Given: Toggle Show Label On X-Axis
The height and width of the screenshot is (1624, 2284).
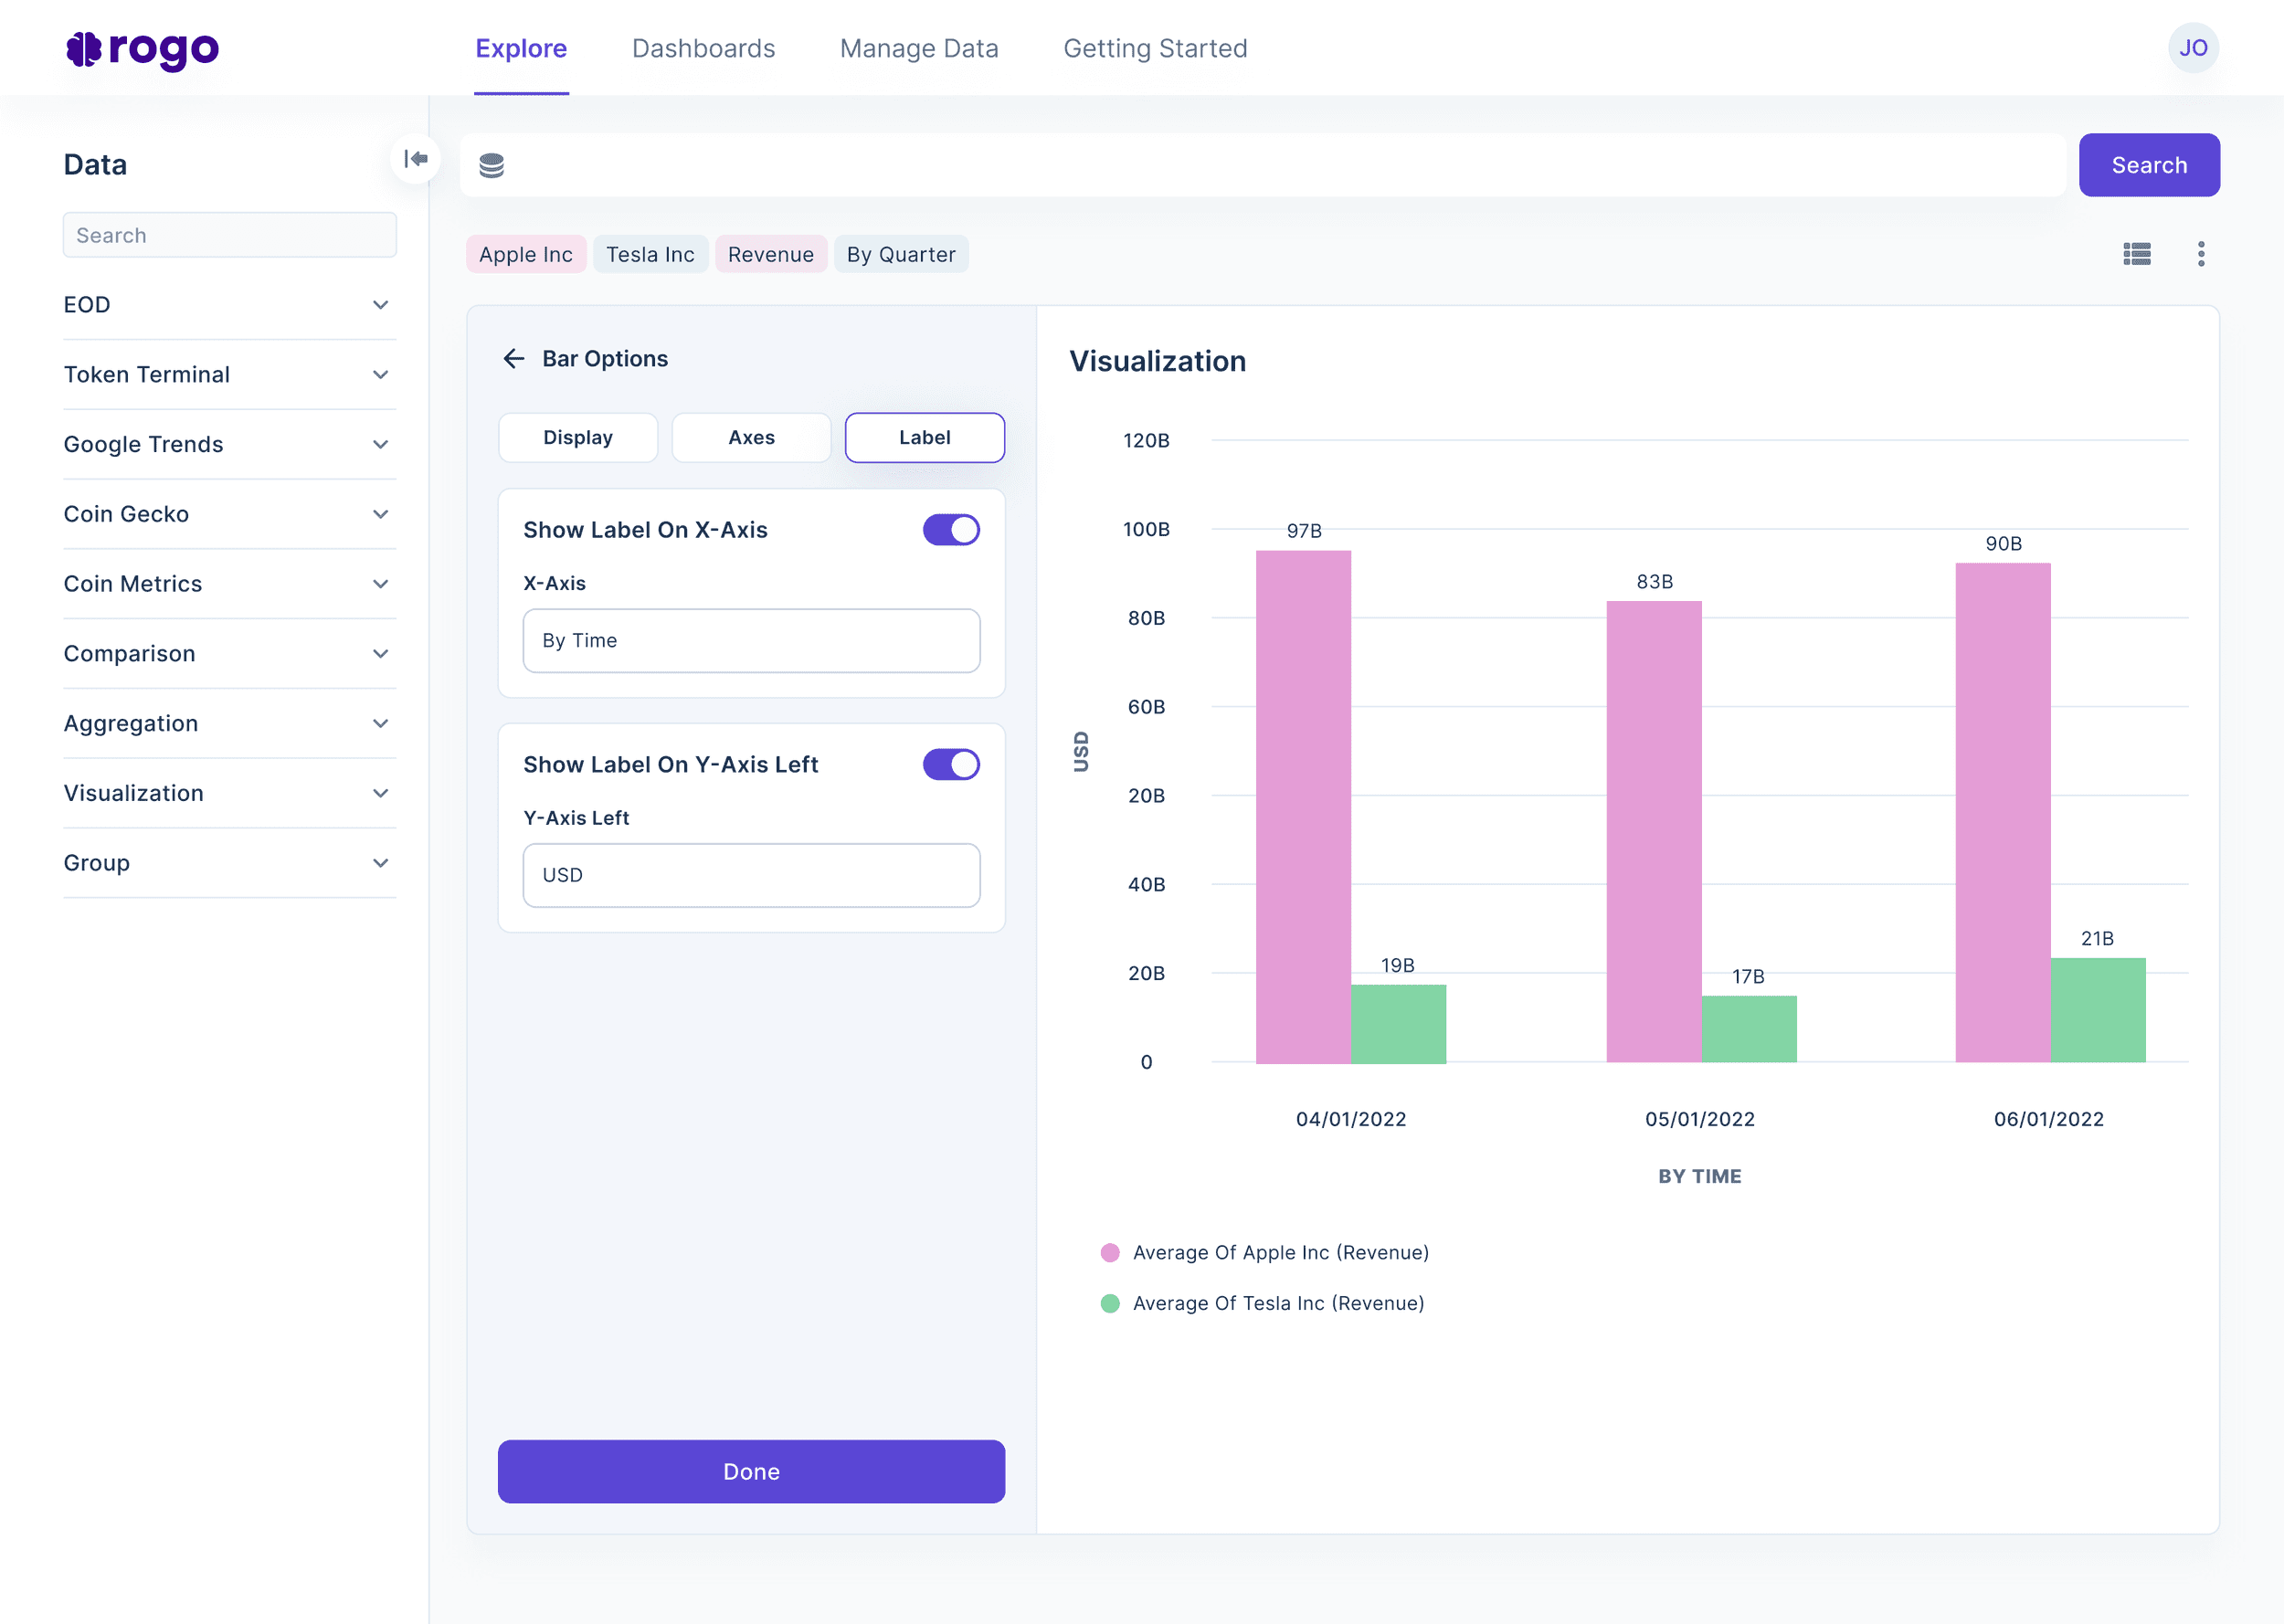Looking at the screenshot, I should tap(950, 530).
